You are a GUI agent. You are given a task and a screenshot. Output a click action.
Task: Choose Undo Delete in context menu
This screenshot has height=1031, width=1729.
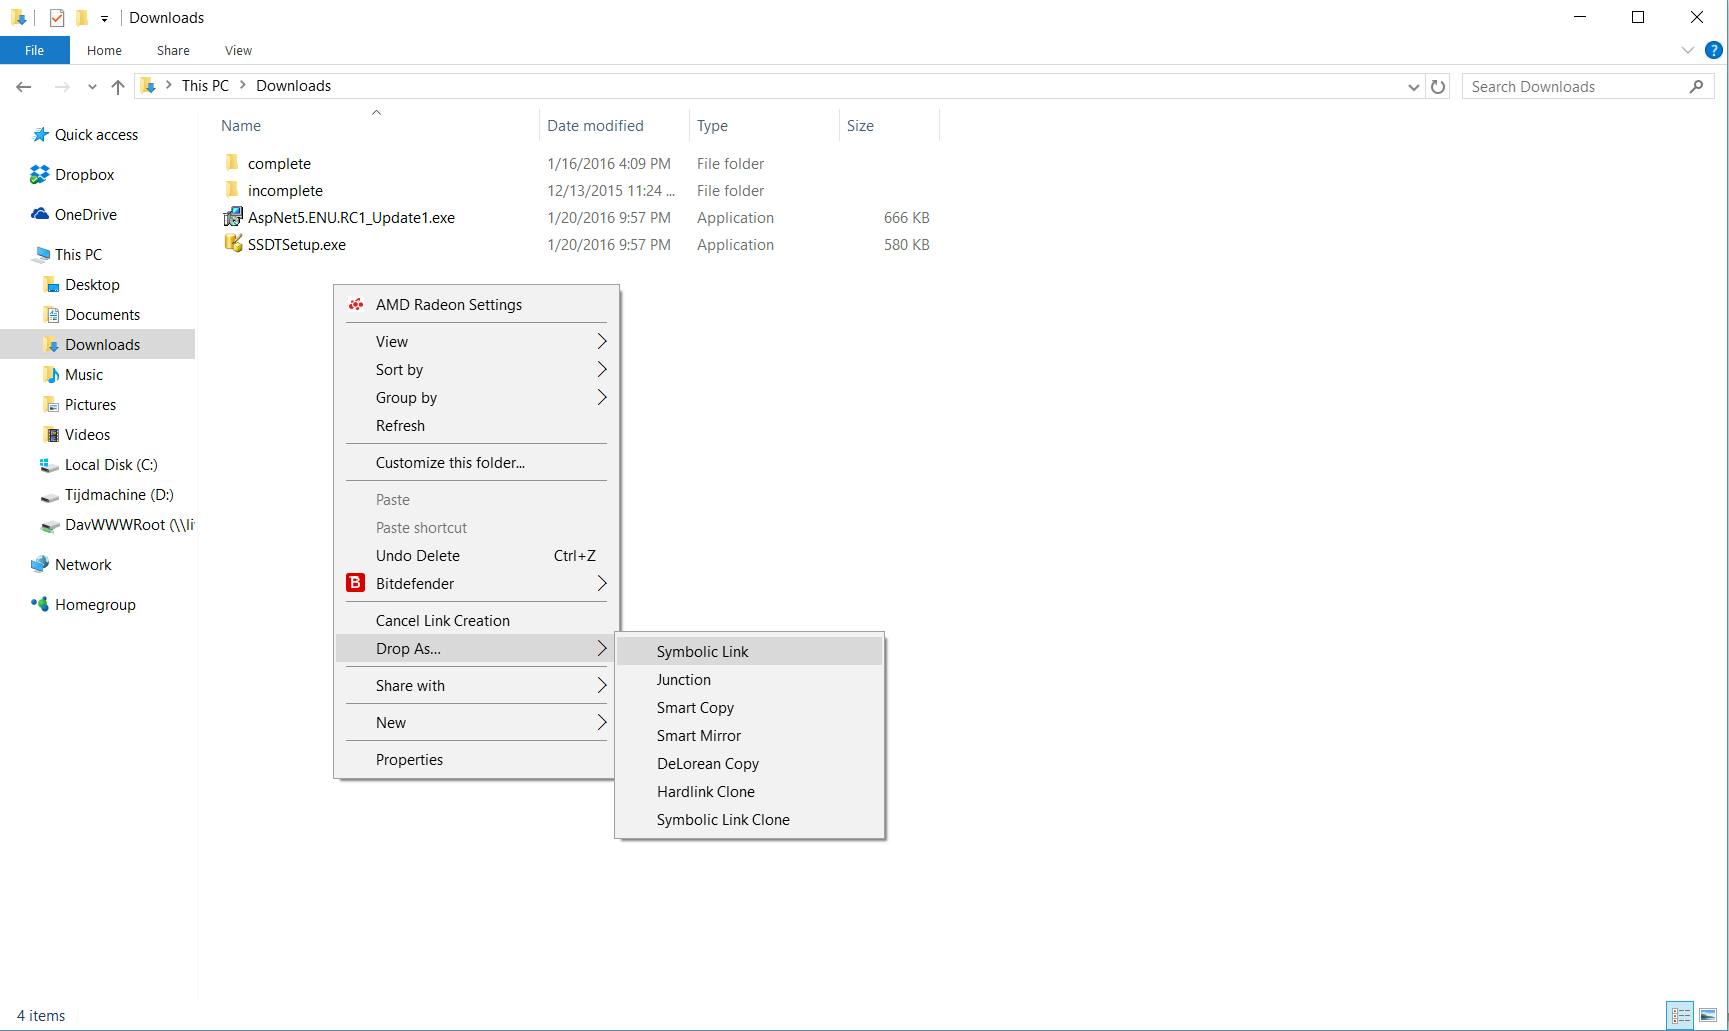click(x=476, y=556)
